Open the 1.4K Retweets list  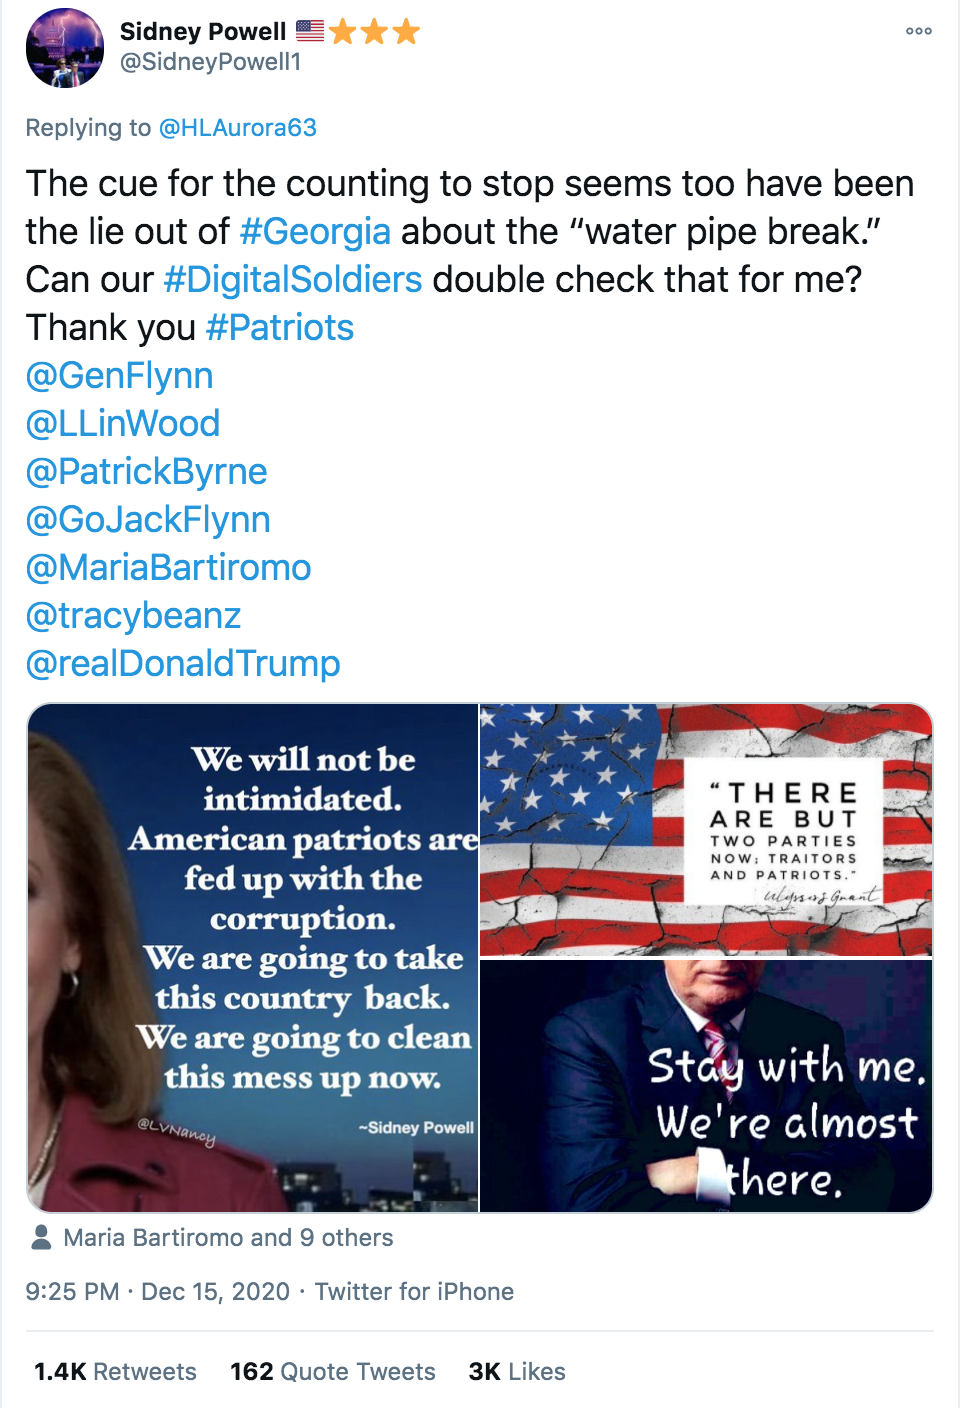pos(115,1372)
